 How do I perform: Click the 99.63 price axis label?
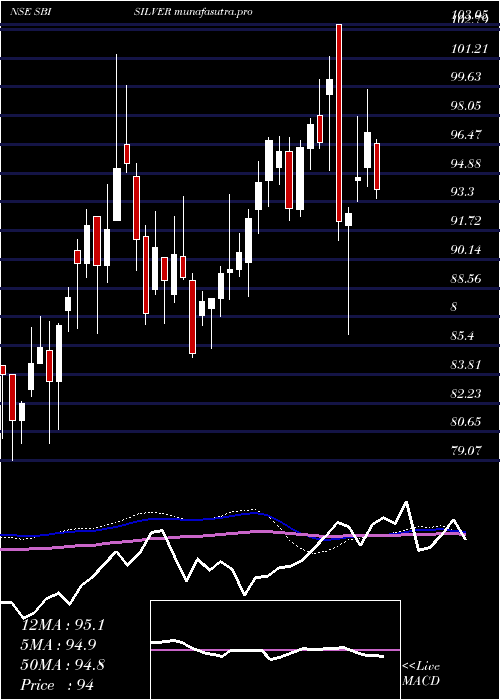click(x=466, y=77)
